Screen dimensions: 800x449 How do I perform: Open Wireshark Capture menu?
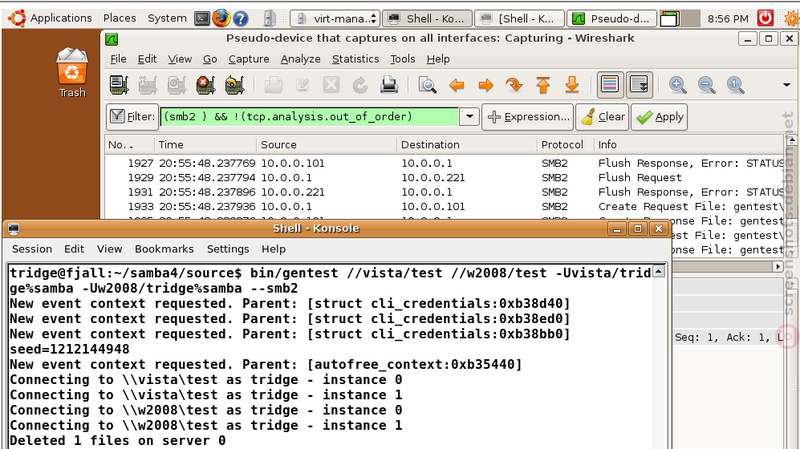point(248,59)
